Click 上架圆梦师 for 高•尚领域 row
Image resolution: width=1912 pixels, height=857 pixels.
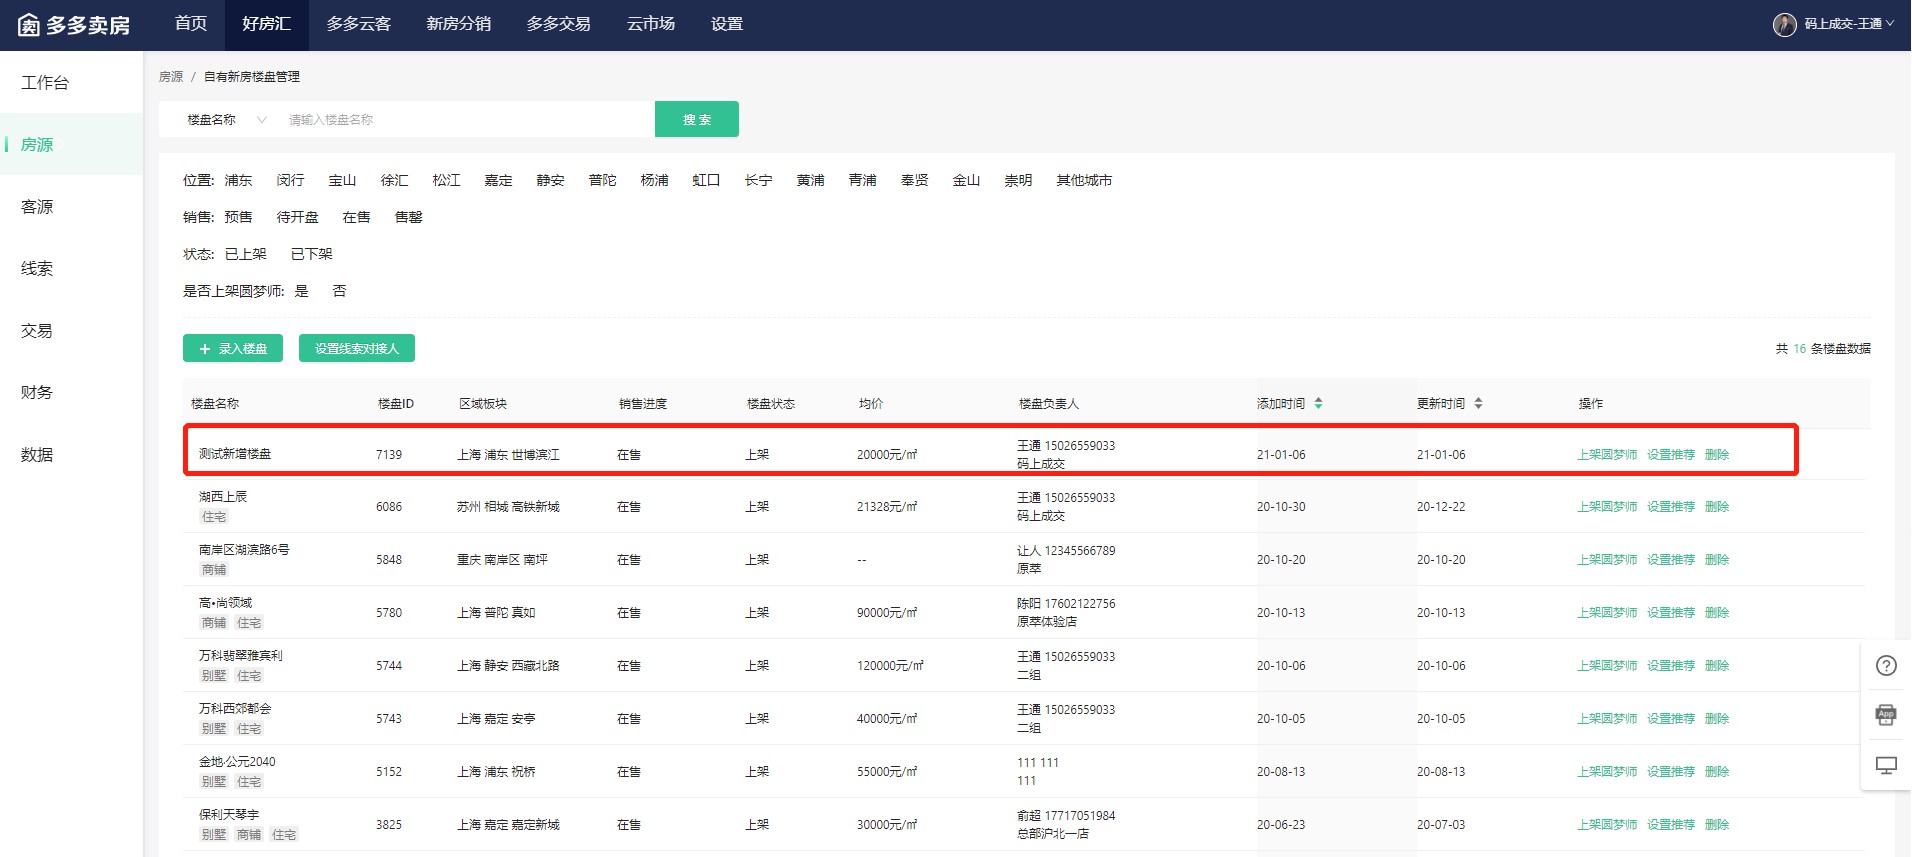click(1607, 612)
